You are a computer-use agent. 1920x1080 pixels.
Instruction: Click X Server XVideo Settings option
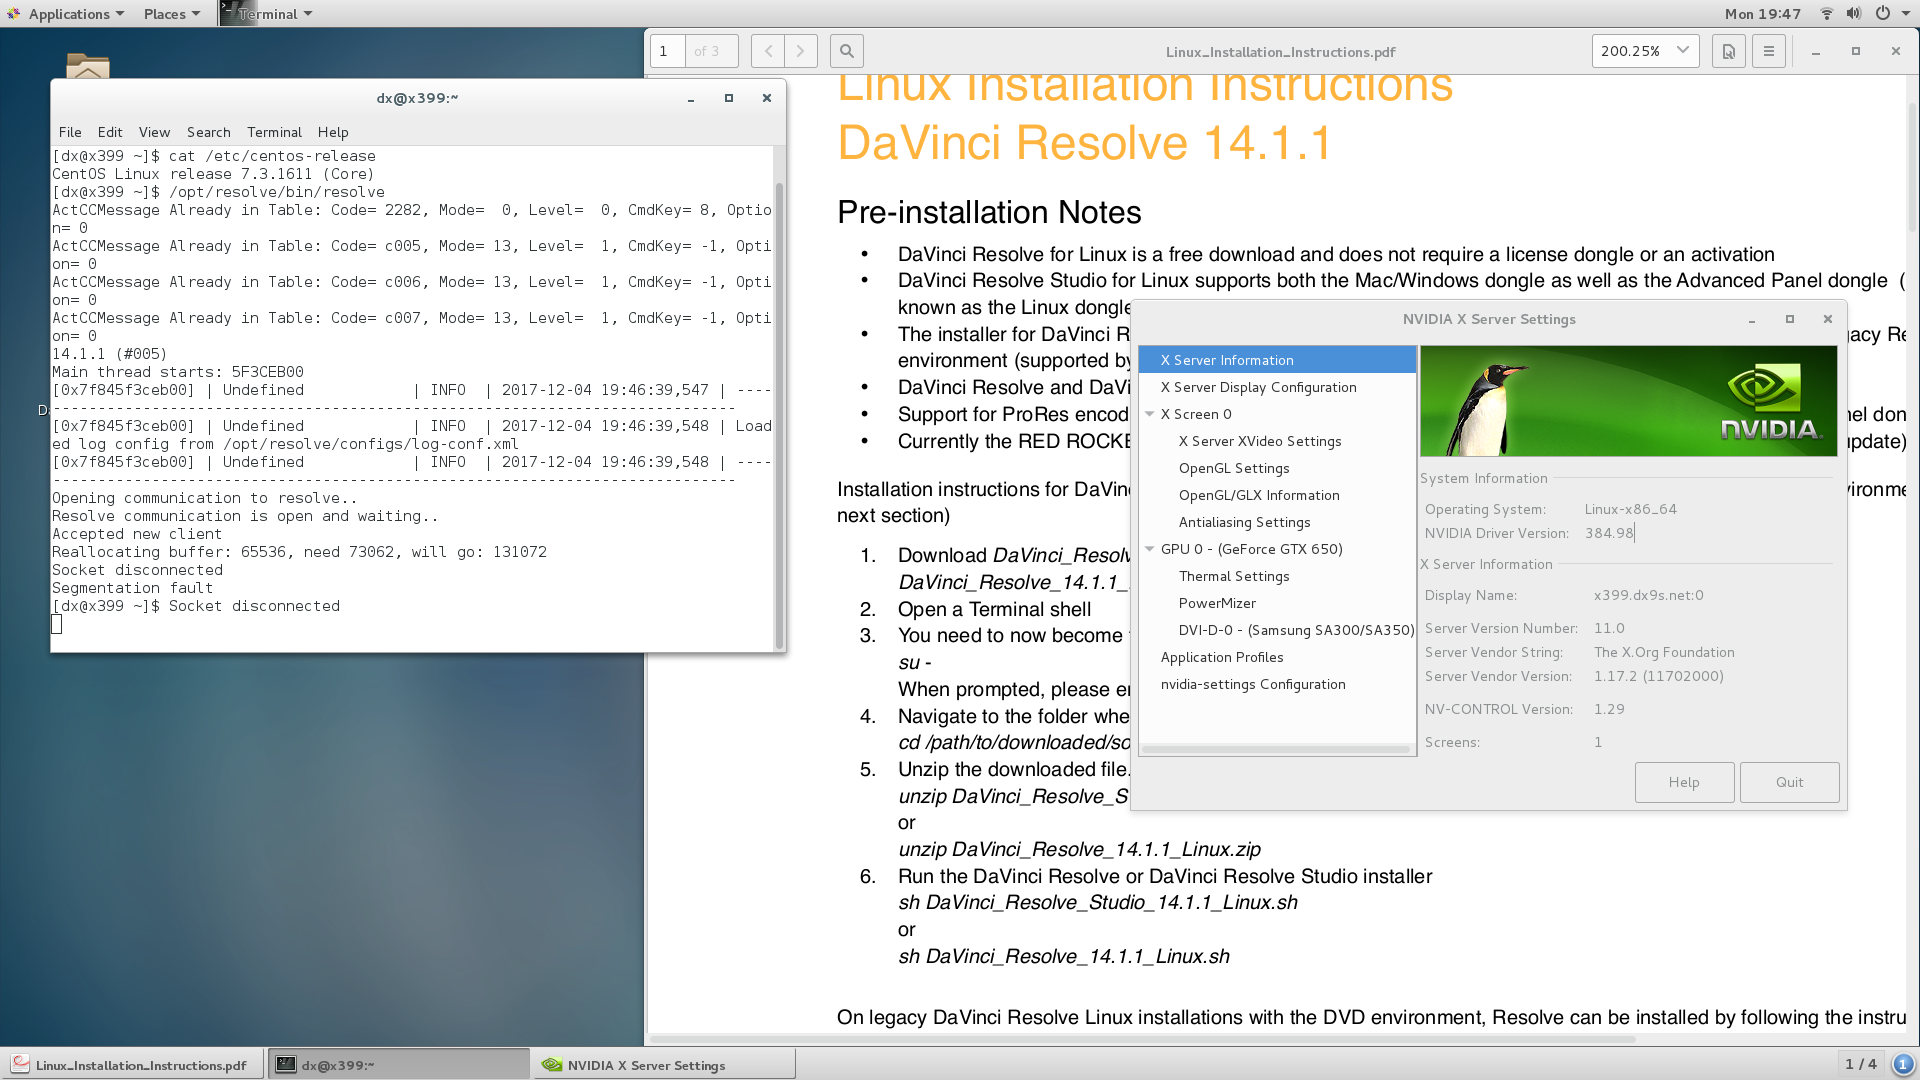(x=1259, y=440)
